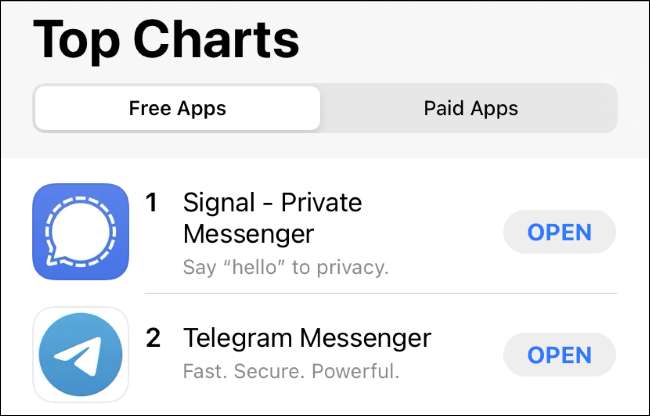Open the Signal app icon

[x=80, y=231]
